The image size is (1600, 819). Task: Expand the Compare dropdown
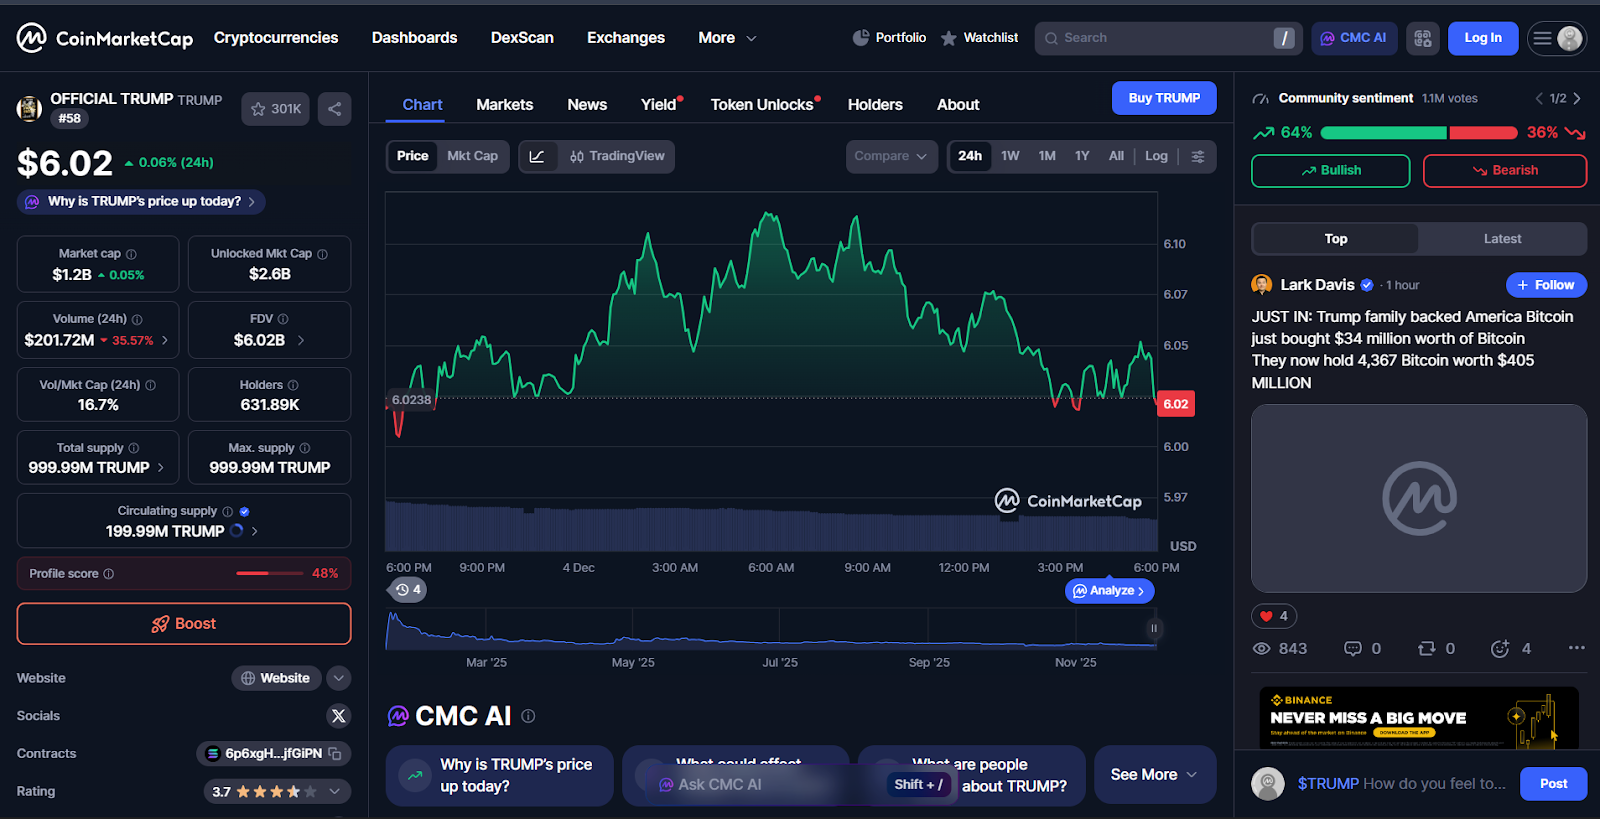pos(890,157)
